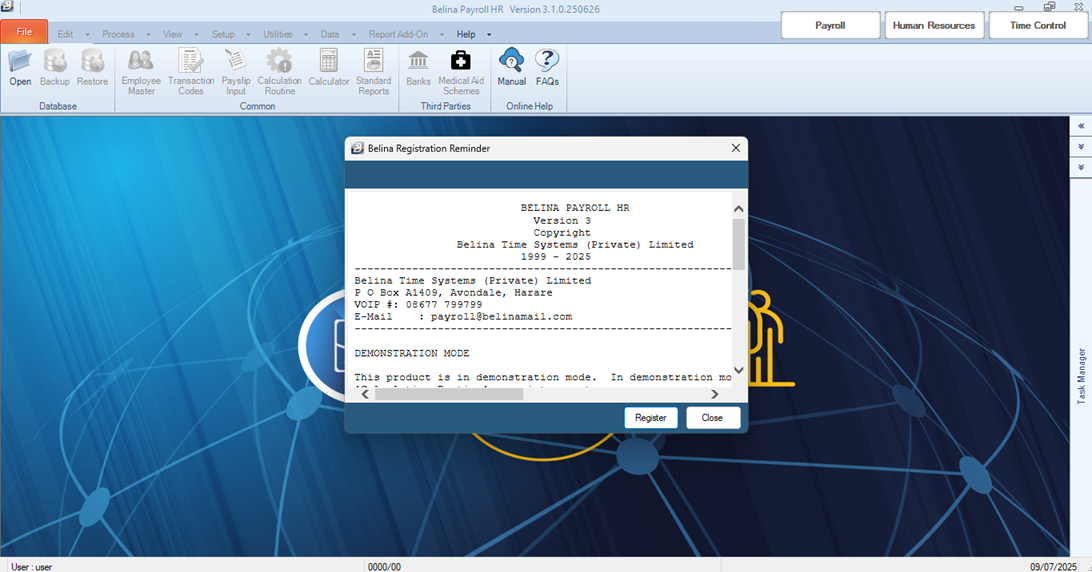Open the Utilities menu
Viewport: 1092px width, 572px height.
tap(277, 34)
